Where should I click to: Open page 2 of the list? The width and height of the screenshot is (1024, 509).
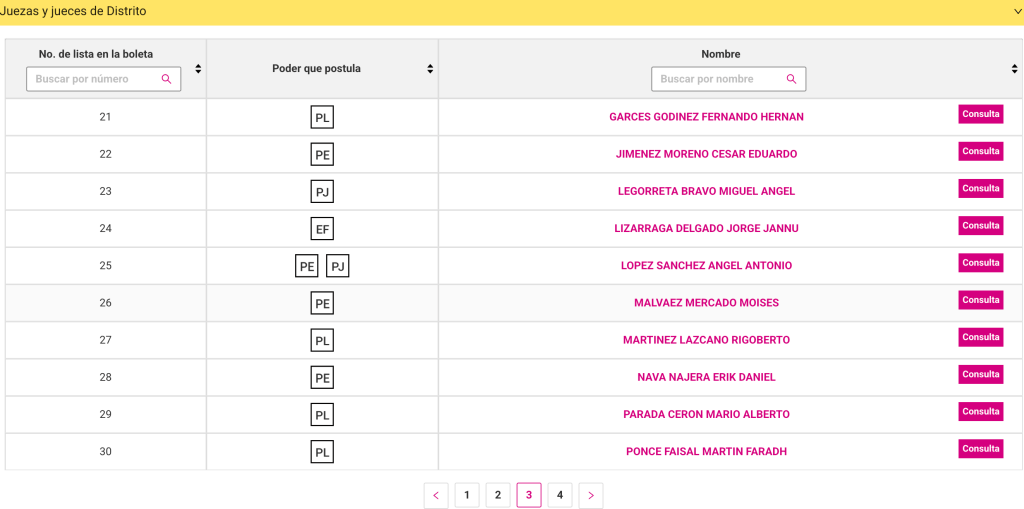coord(498,495)
